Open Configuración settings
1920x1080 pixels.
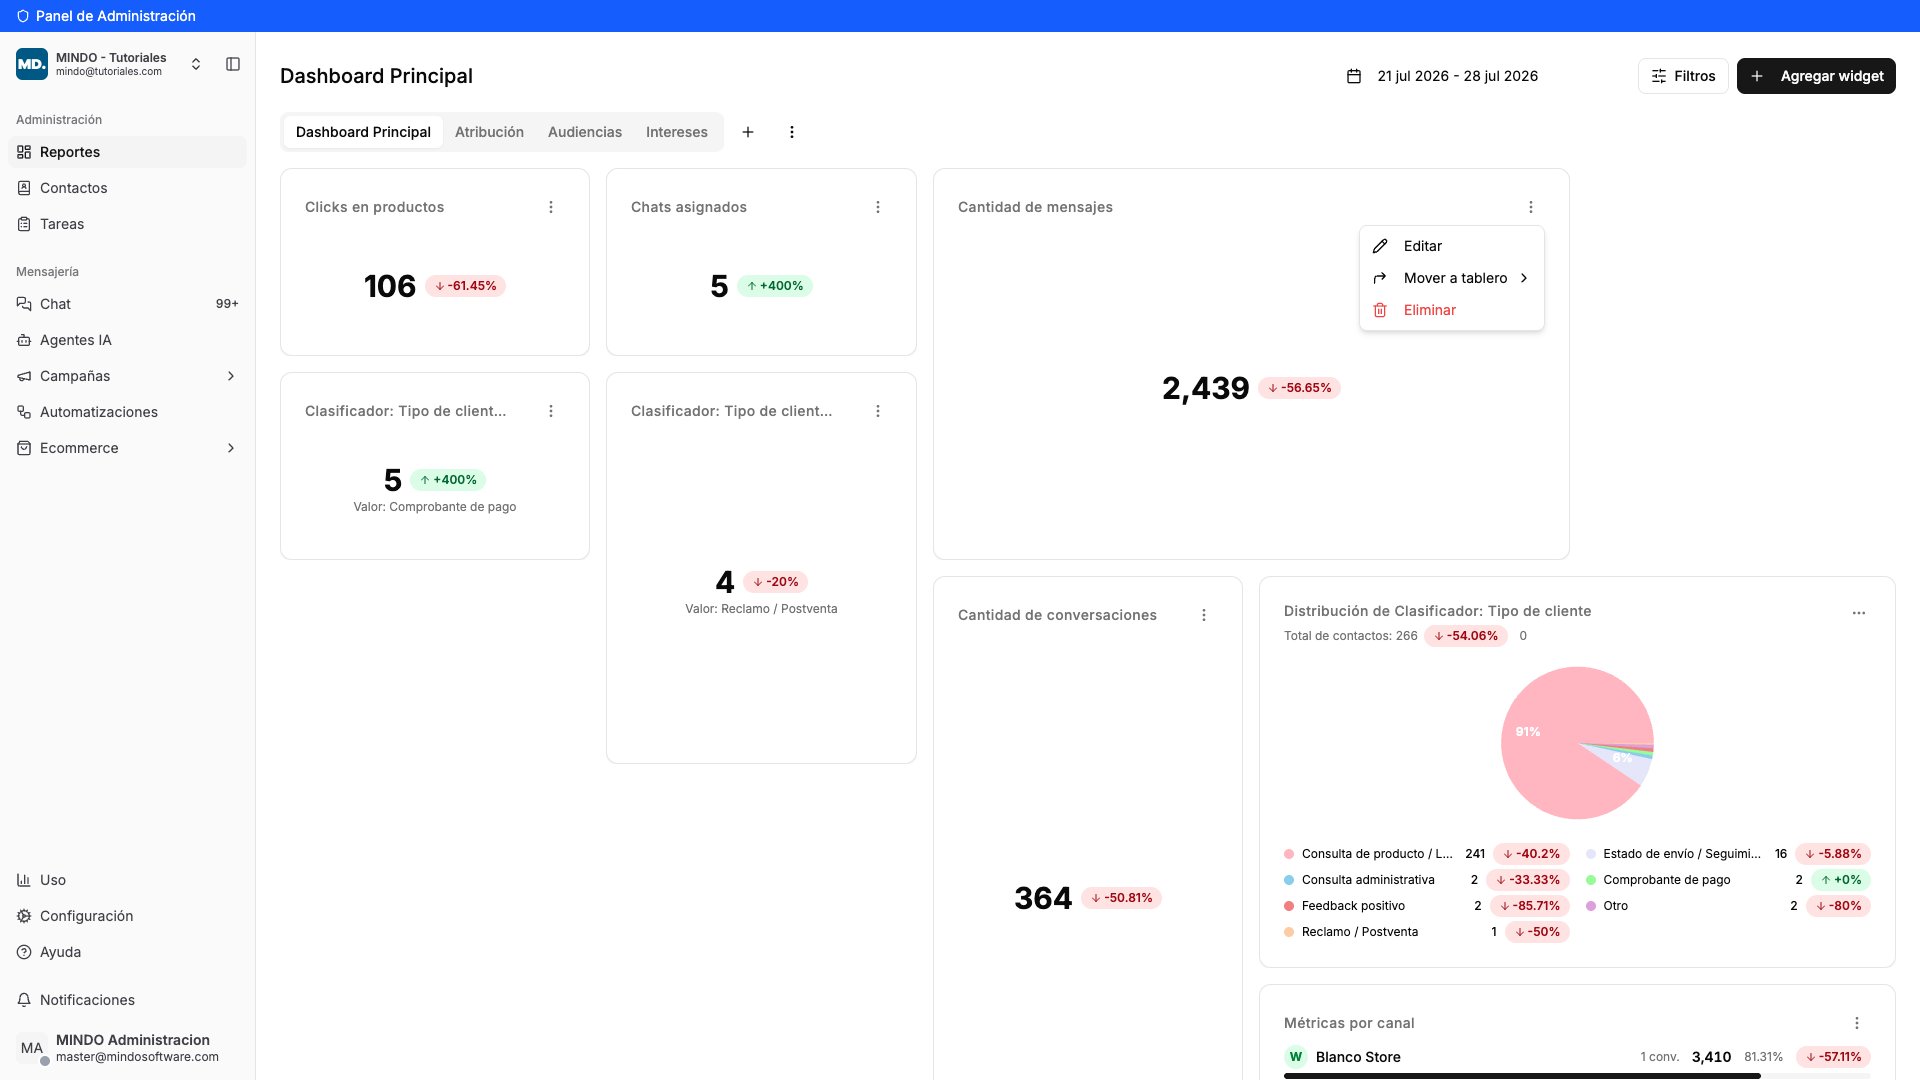(127, 916)
